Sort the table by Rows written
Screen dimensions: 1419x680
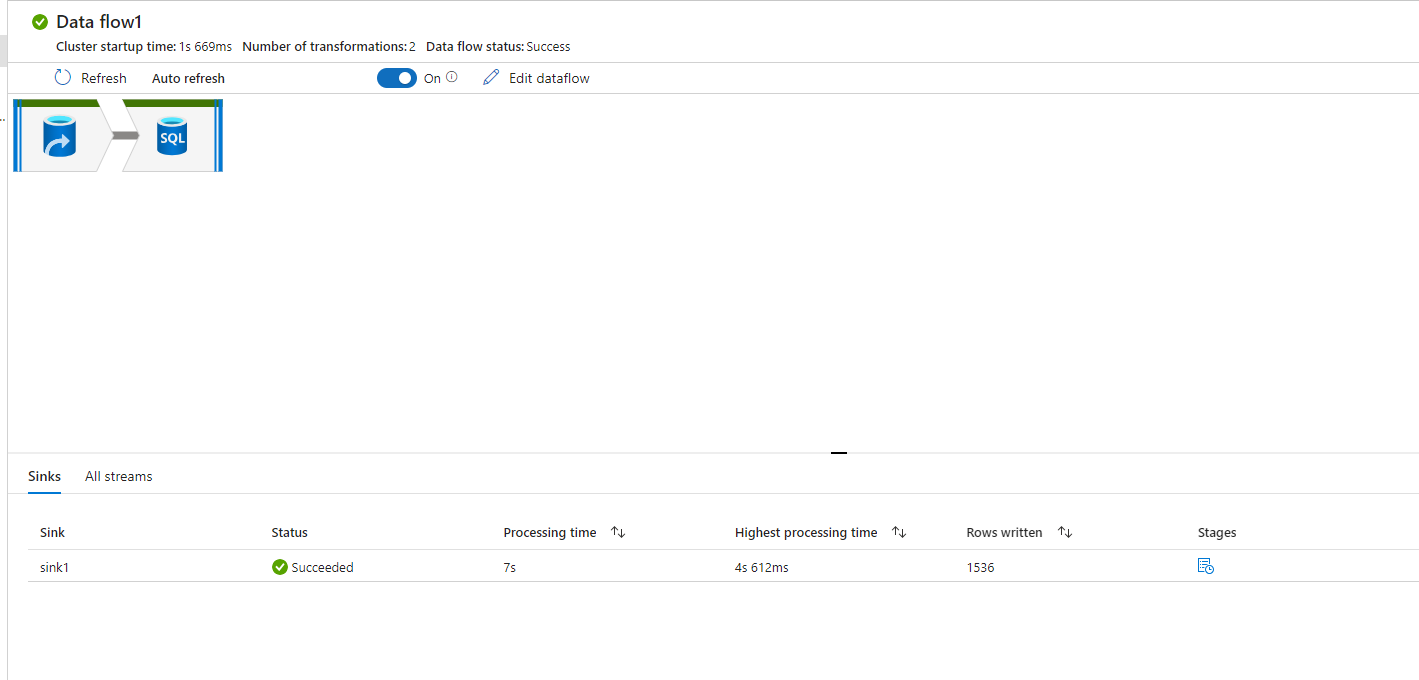pos(1064,532)
